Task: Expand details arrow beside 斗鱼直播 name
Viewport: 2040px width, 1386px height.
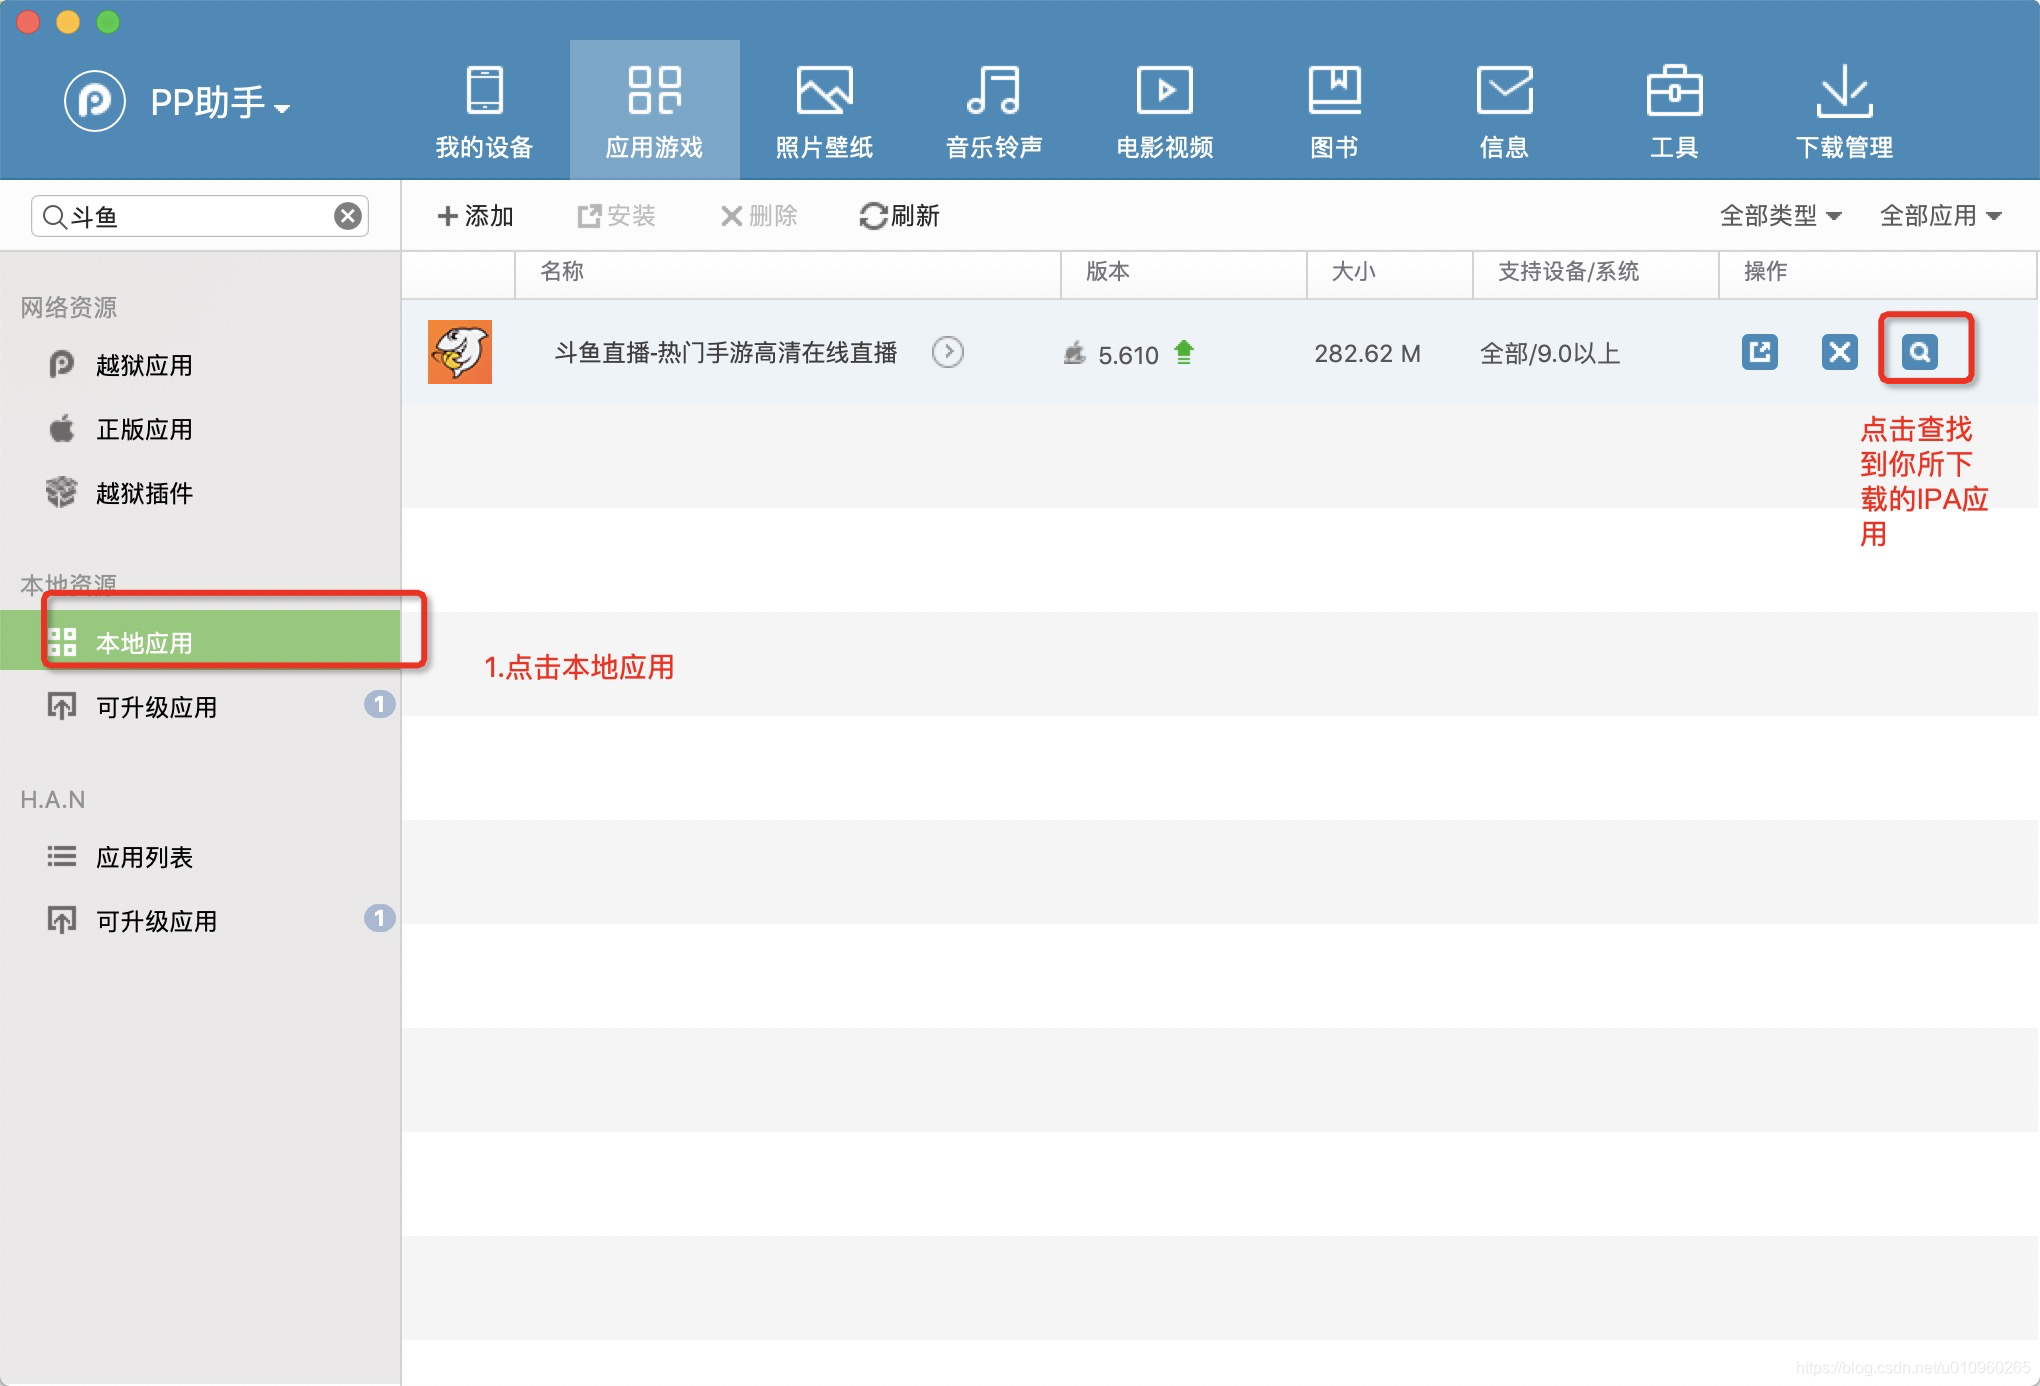Action: [x=948, y=352]
